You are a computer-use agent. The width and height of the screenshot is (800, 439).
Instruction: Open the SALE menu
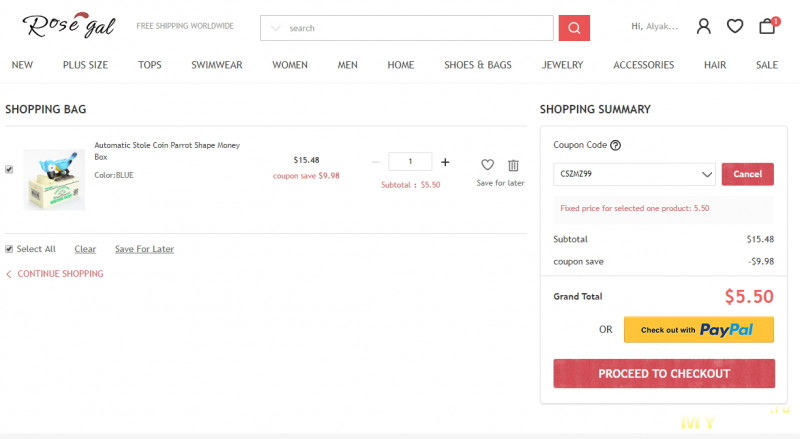tap(767, 65)
